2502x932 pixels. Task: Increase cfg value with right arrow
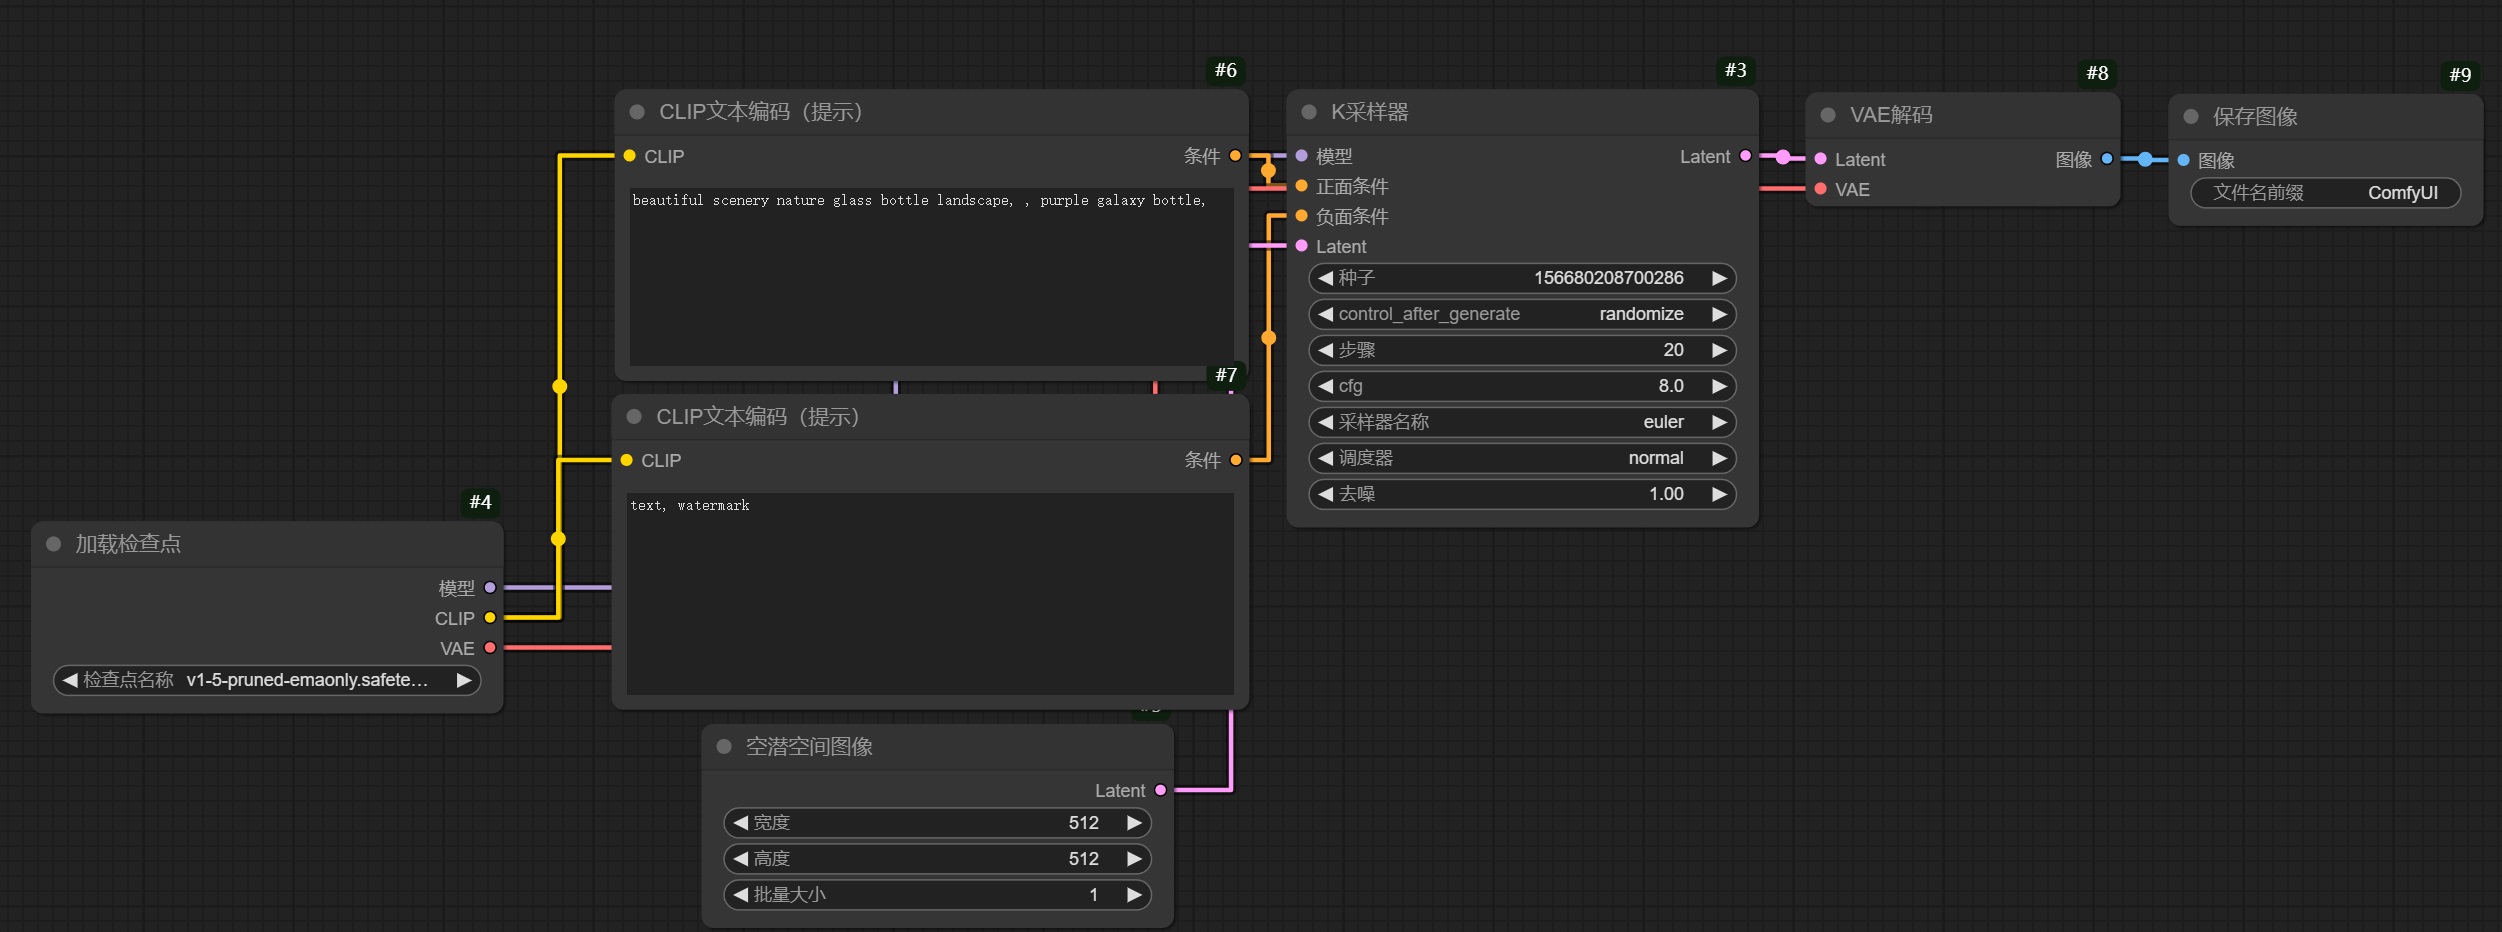click(x=1719, y=386)
